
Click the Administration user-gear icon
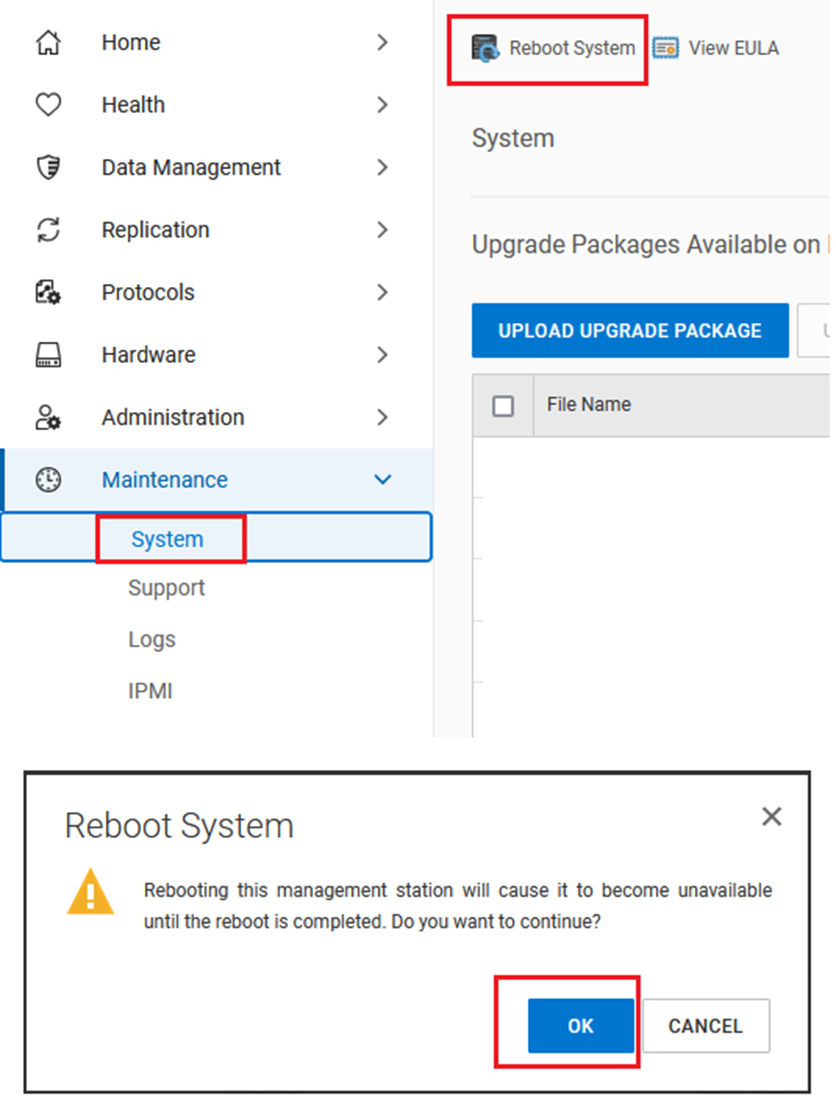click(x=48, y=418)
